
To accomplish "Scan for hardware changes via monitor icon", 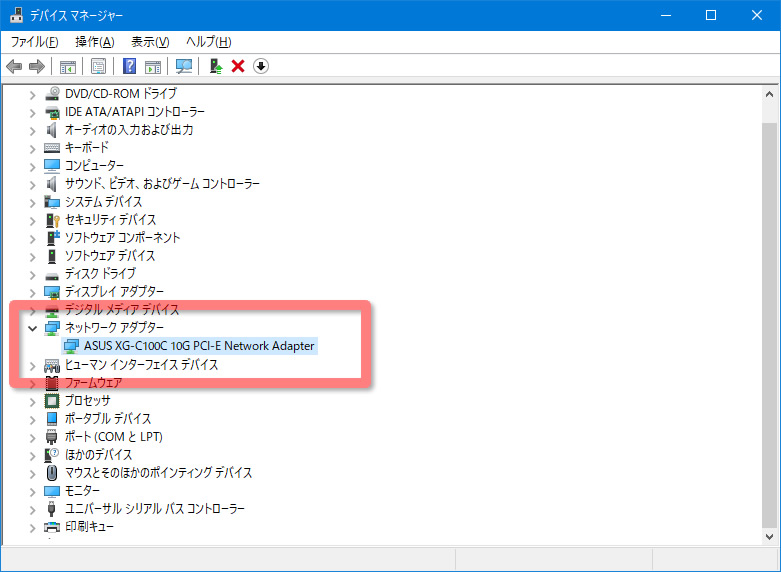I will (184, 66).
